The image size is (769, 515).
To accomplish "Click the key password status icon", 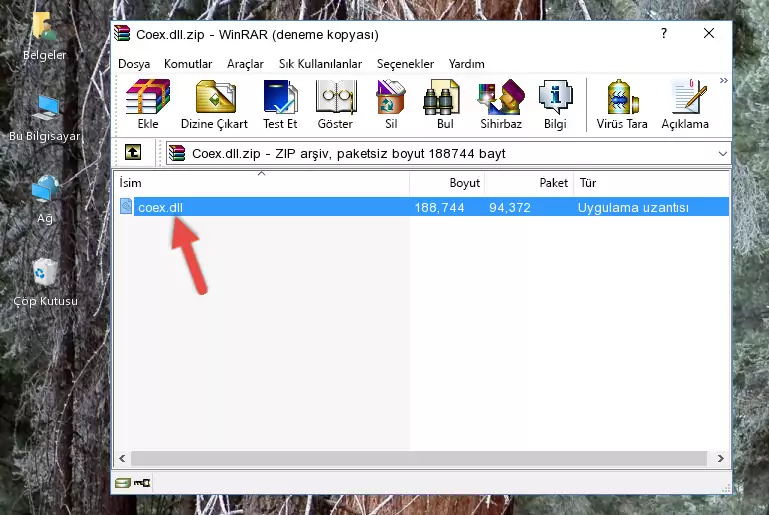I will 142,483.
